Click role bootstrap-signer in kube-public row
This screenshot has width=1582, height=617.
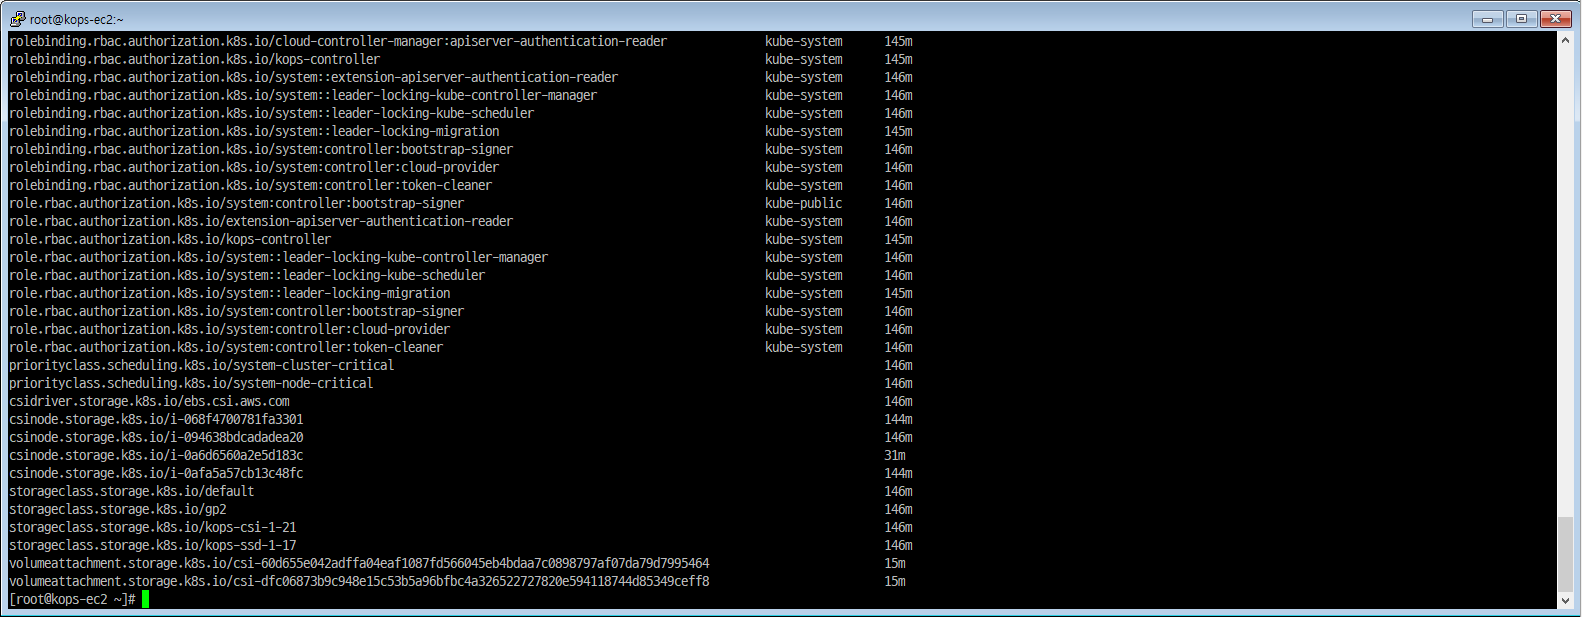[x=461, y=203]
